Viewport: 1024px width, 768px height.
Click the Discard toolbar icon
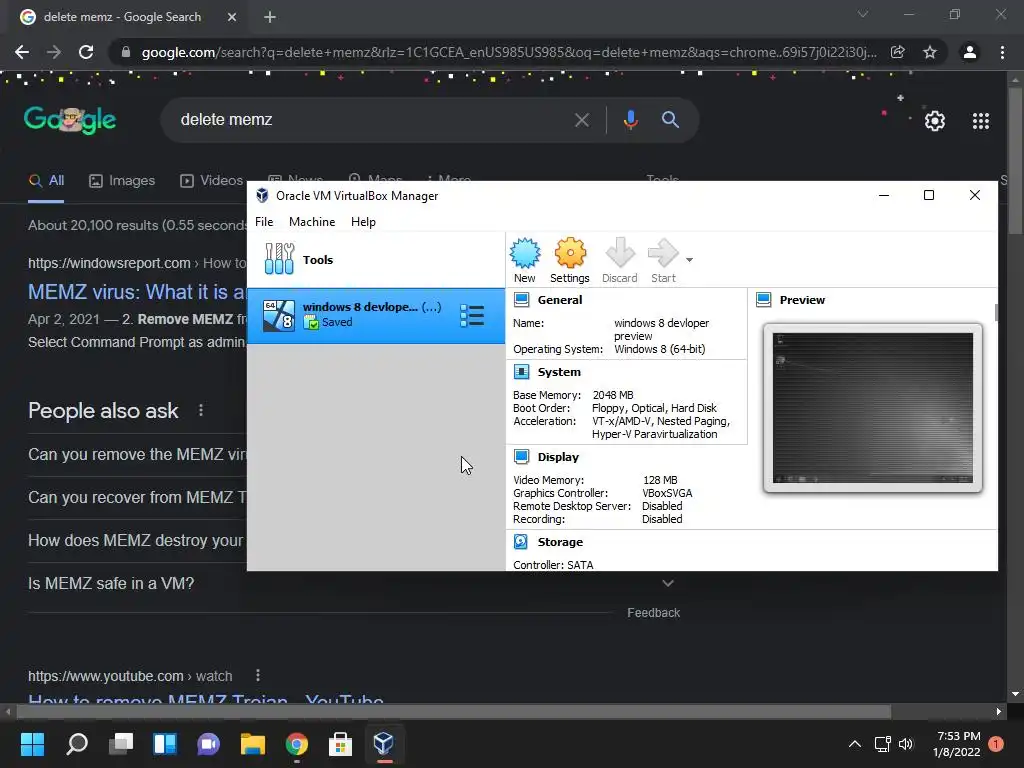pos(619,260)
